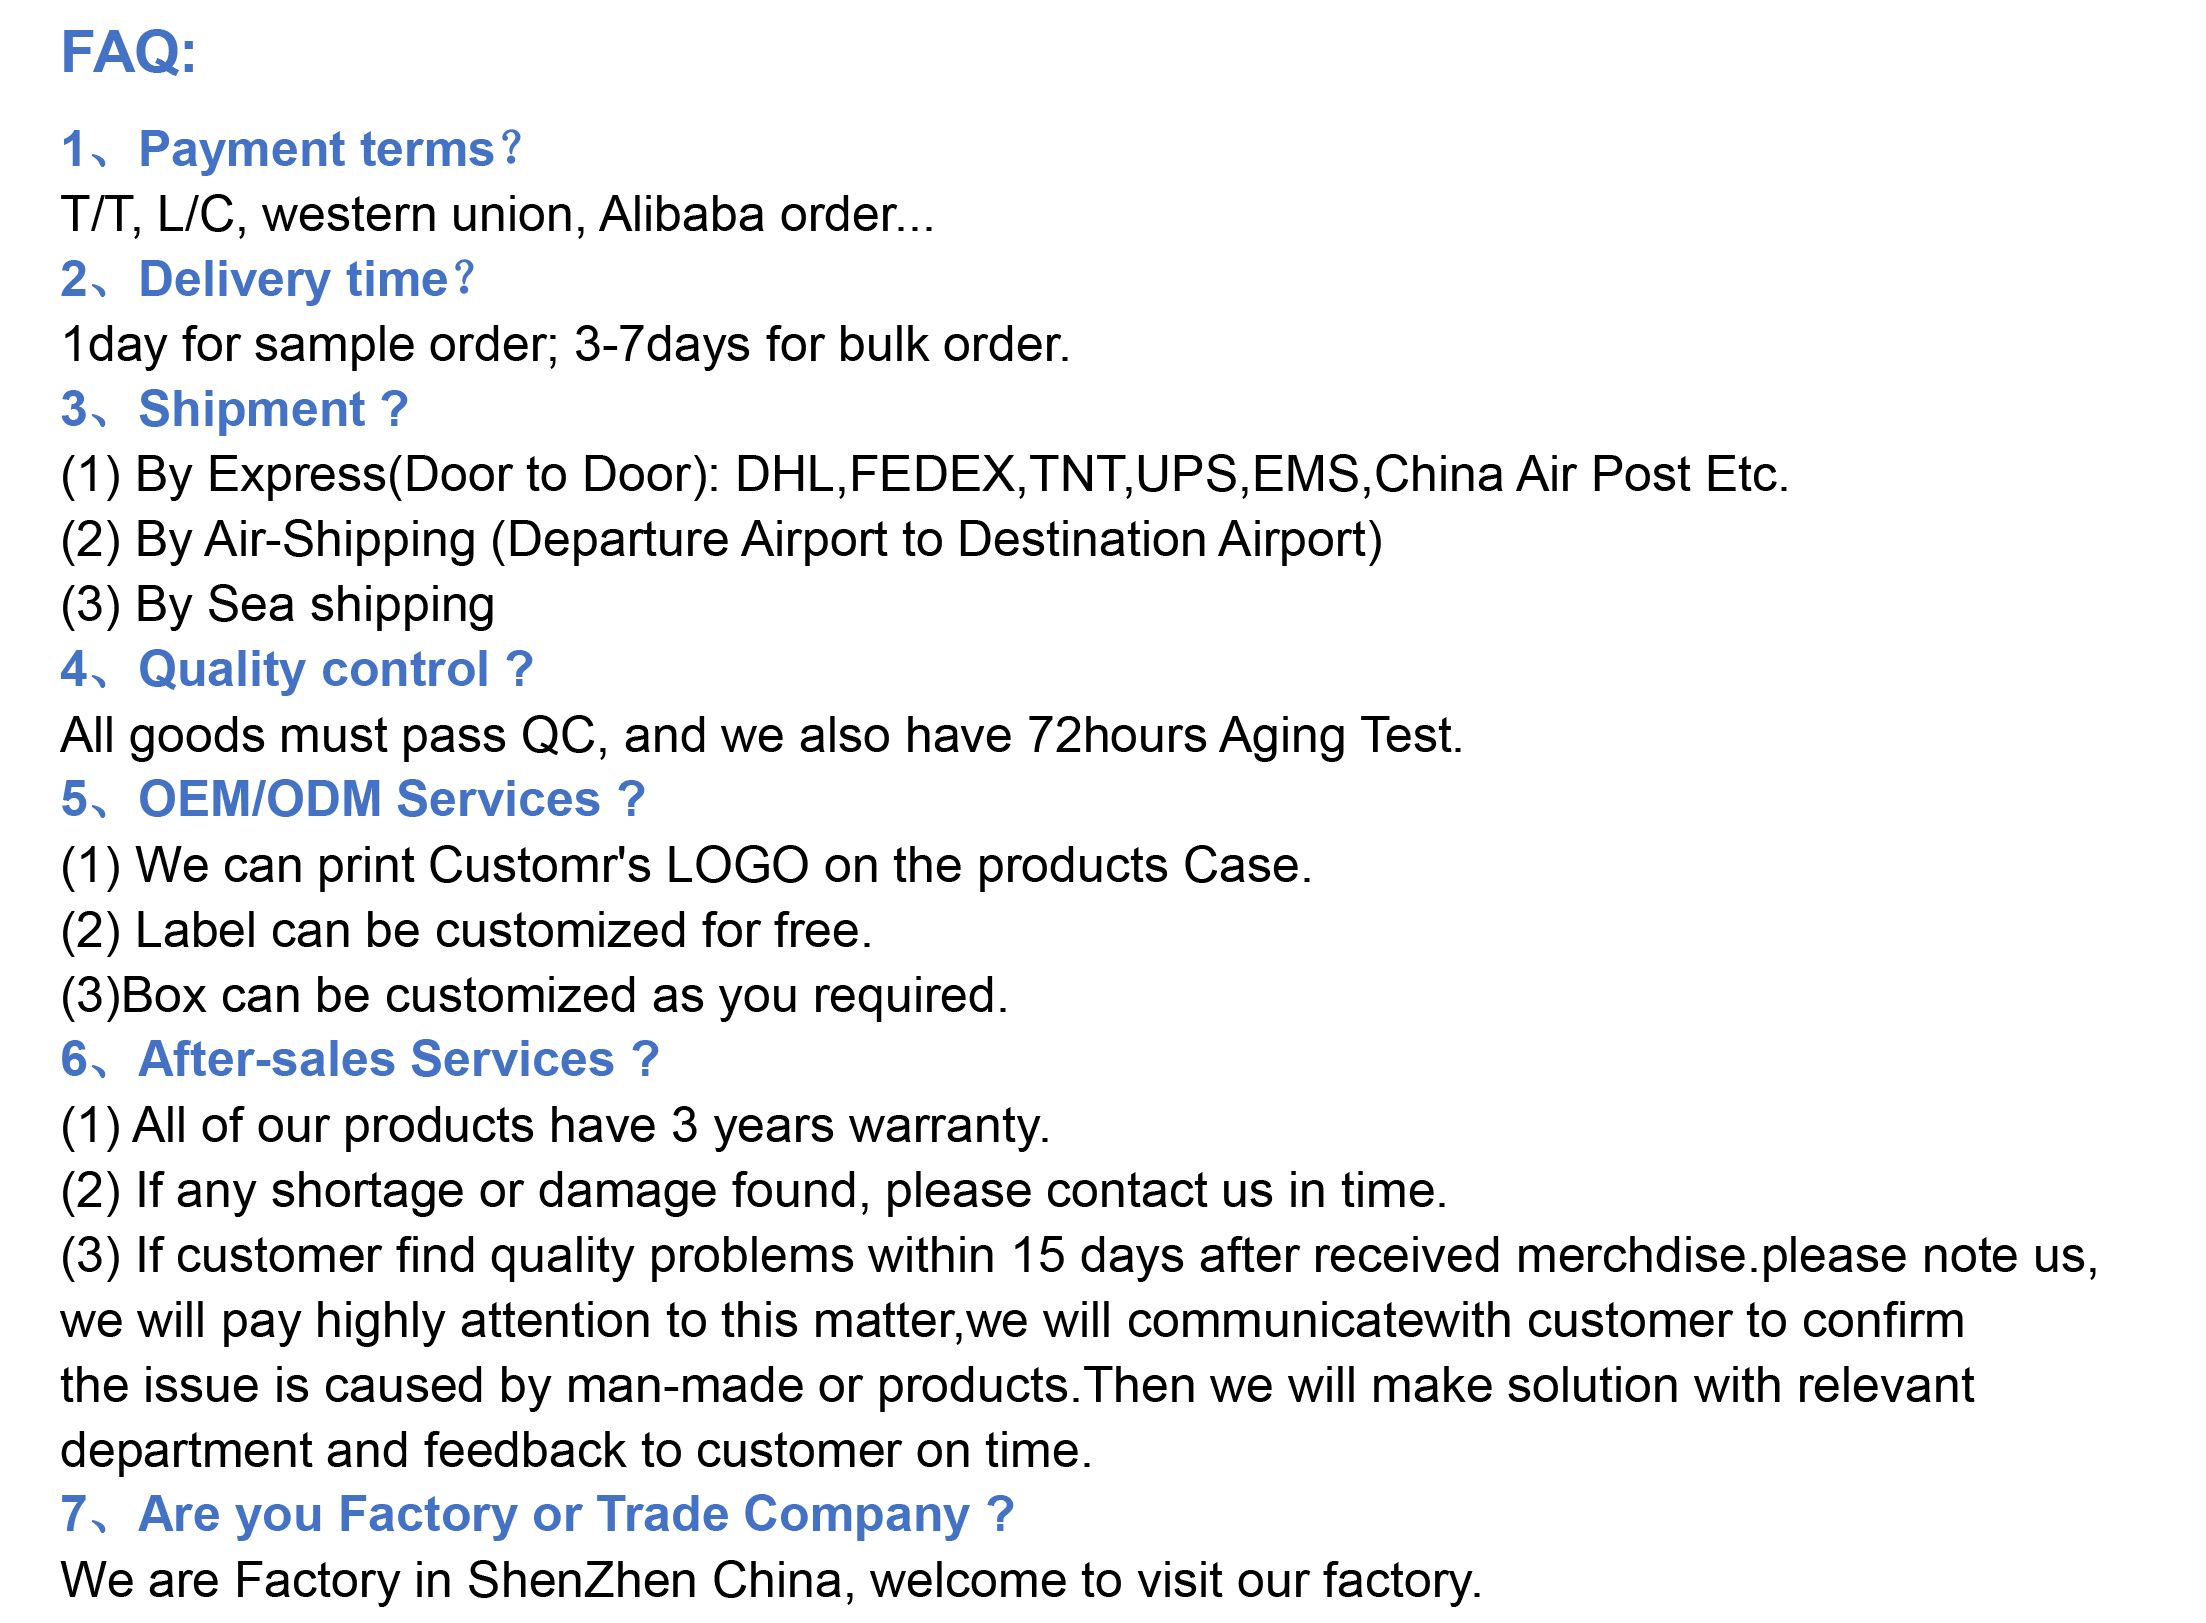
Task: Click the OEM/ODM Services question heading
Action: point(353,800)
